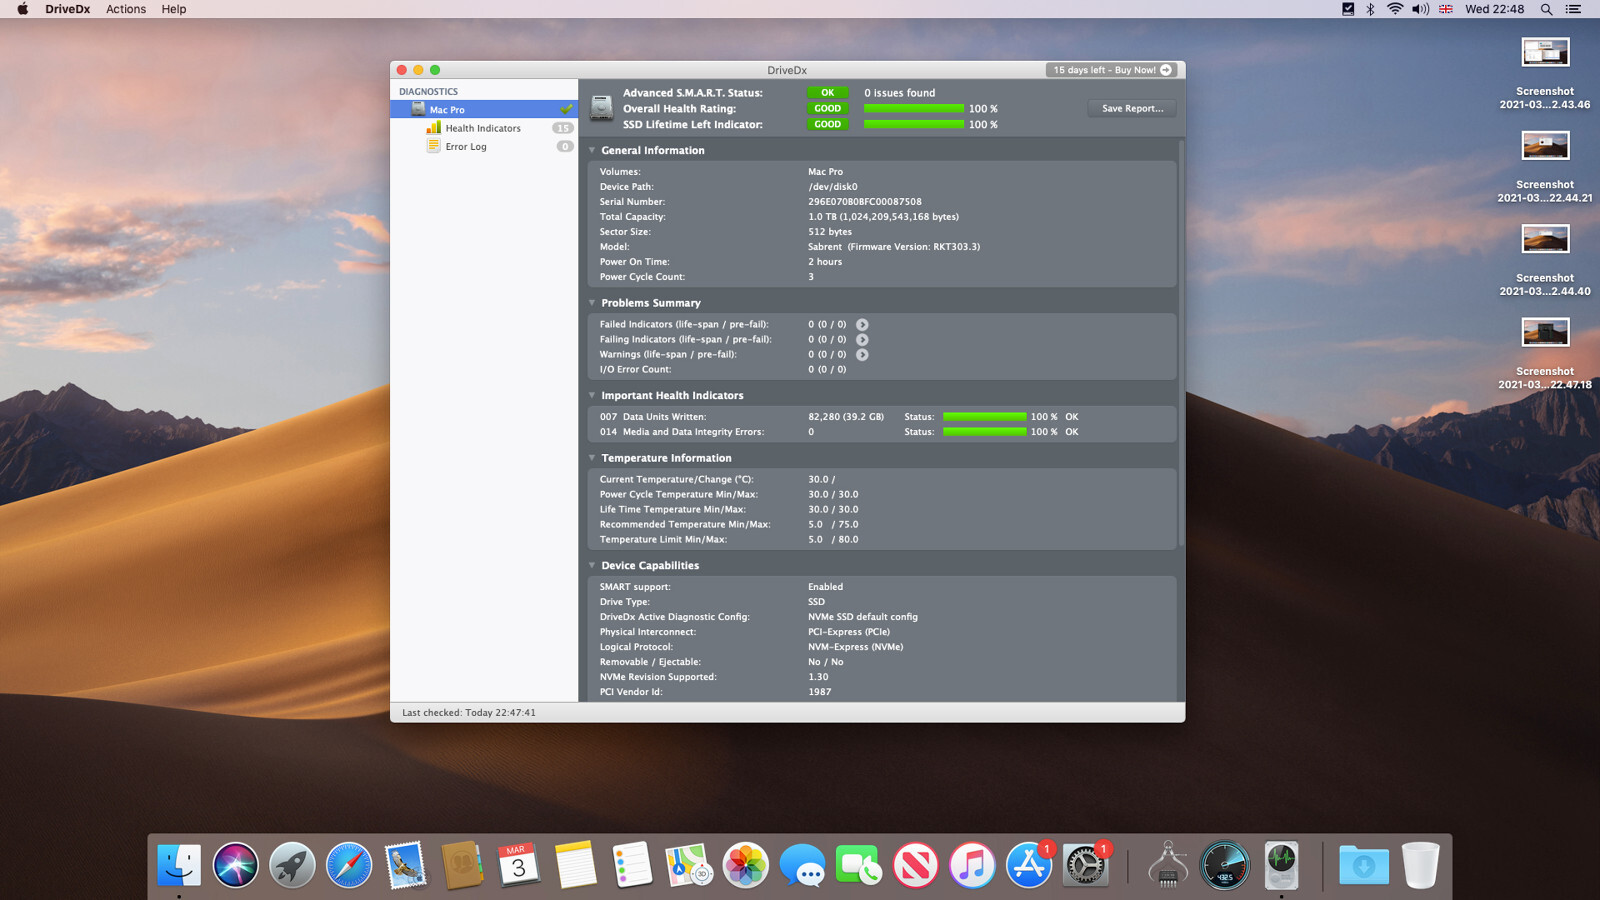The width and height of the screenshot is (1600, 900).
Task: Open the DriveDx app icon in Dock
Action: pyautogui.click(x=1281, y=865)
